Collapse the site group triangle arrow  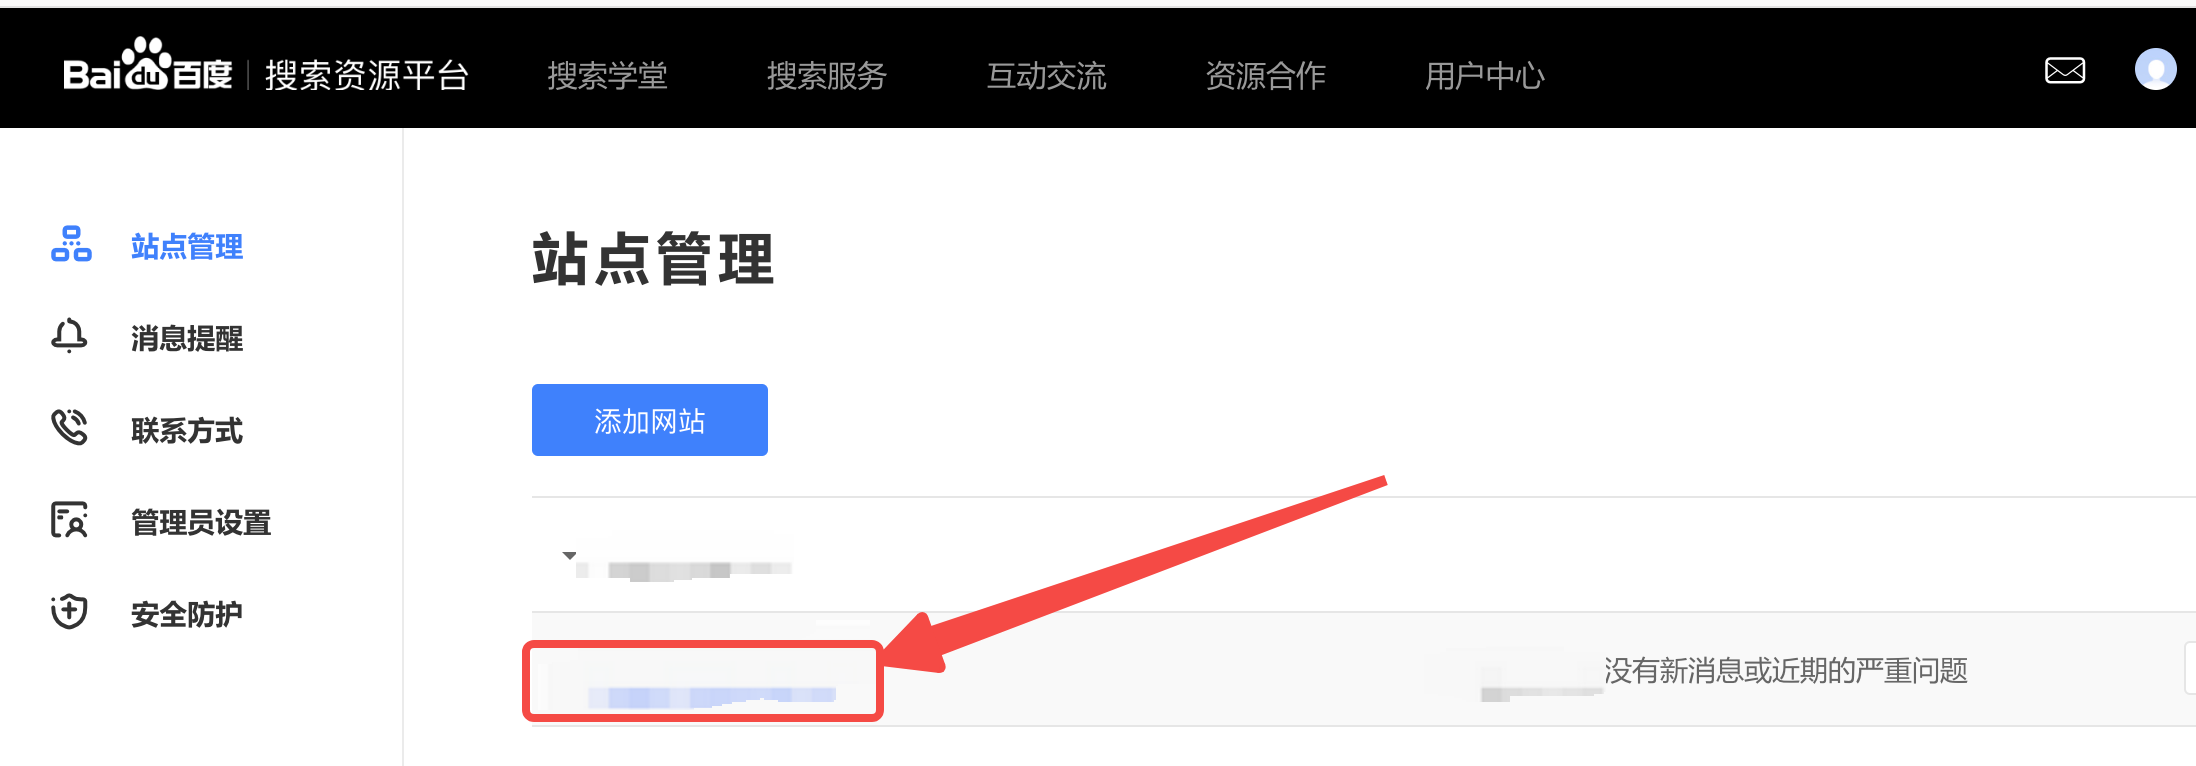(569, 555)
